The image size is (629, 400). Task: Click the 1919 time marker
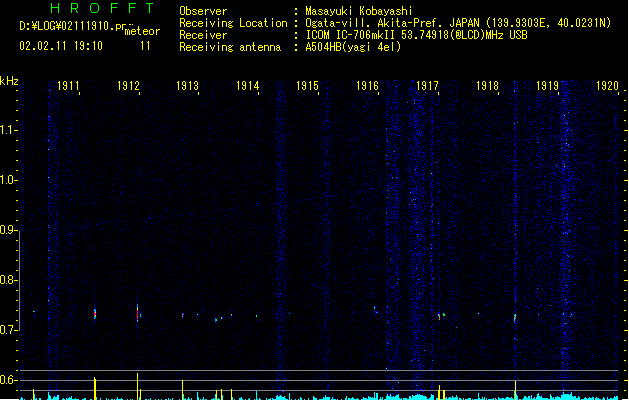pyautogui.click(x=547, y=86)
